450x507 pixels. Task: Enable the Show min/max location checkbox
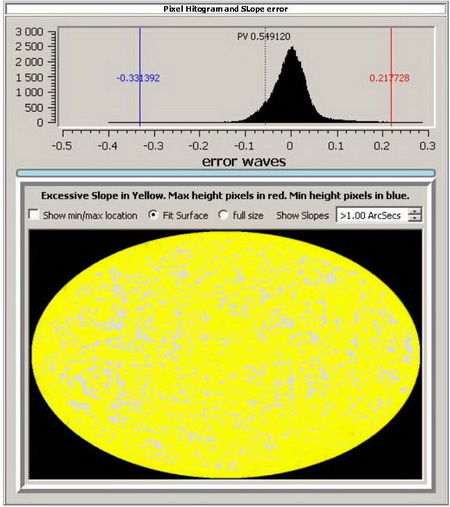(x=34, y=215)
